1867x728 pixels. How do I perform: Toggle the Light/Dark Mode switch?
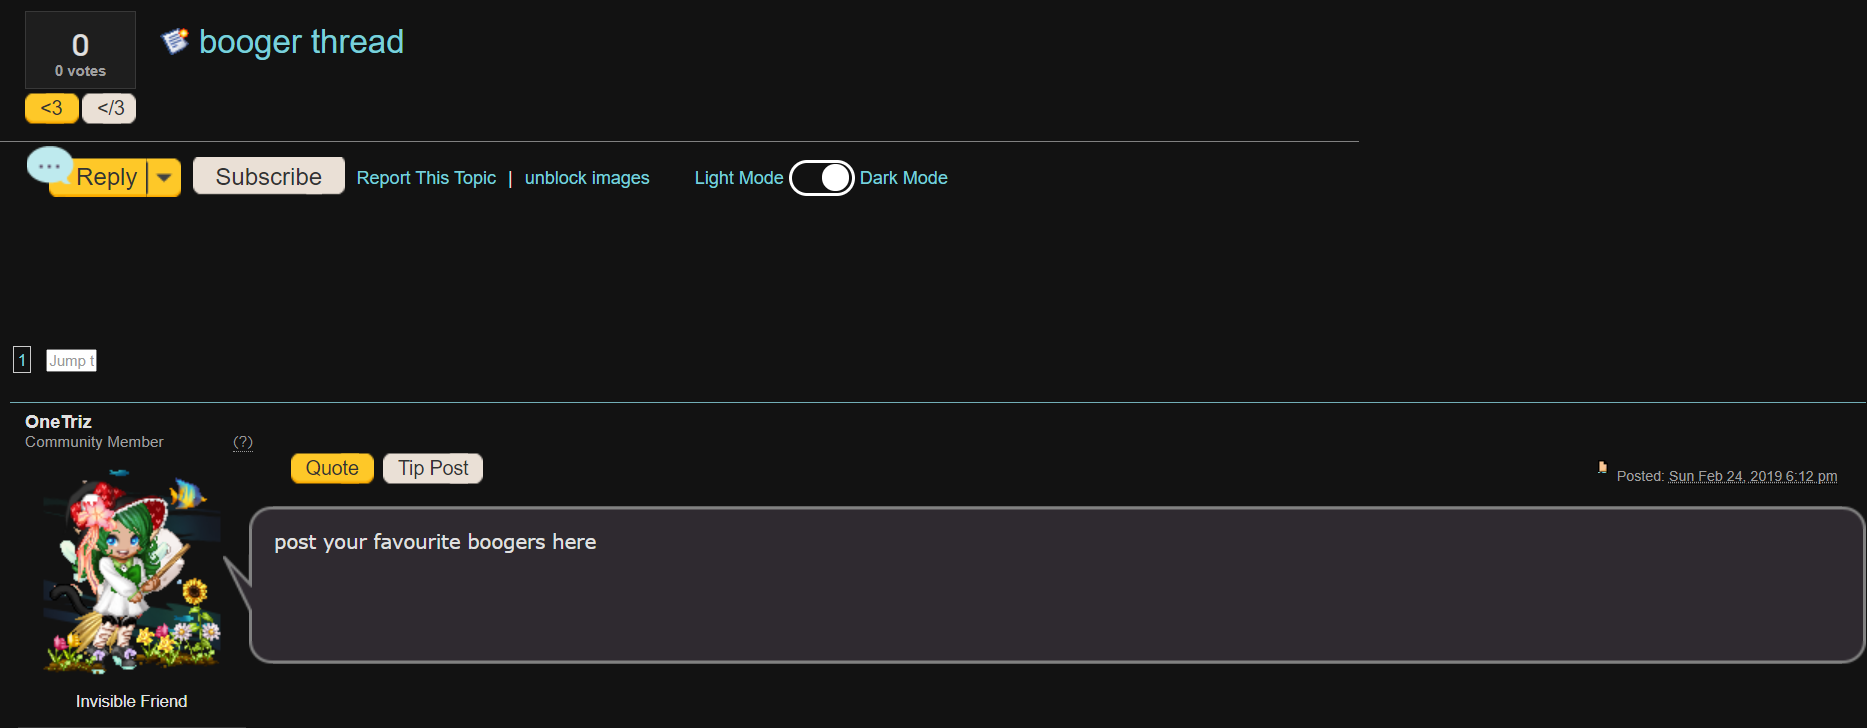821,178
